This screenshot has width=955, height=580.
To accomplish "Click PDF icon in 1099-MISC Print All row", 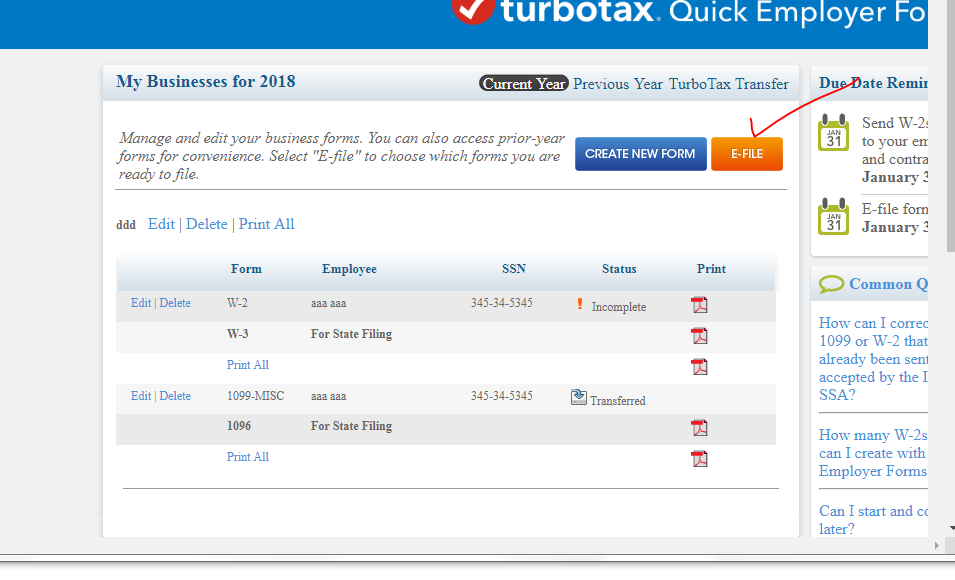I will point(699,458).
